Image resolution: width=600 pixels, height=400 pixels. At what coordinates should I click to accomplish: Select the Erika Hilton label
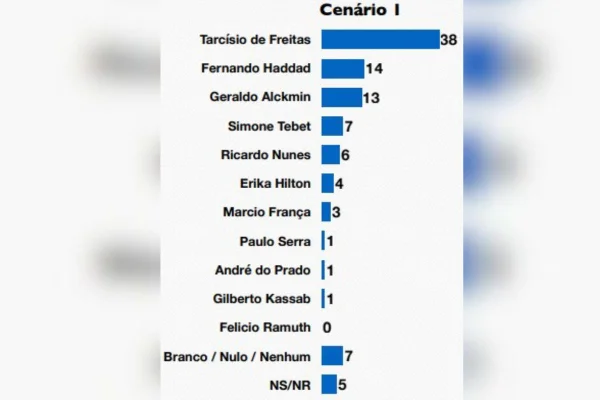pos(276,184)
